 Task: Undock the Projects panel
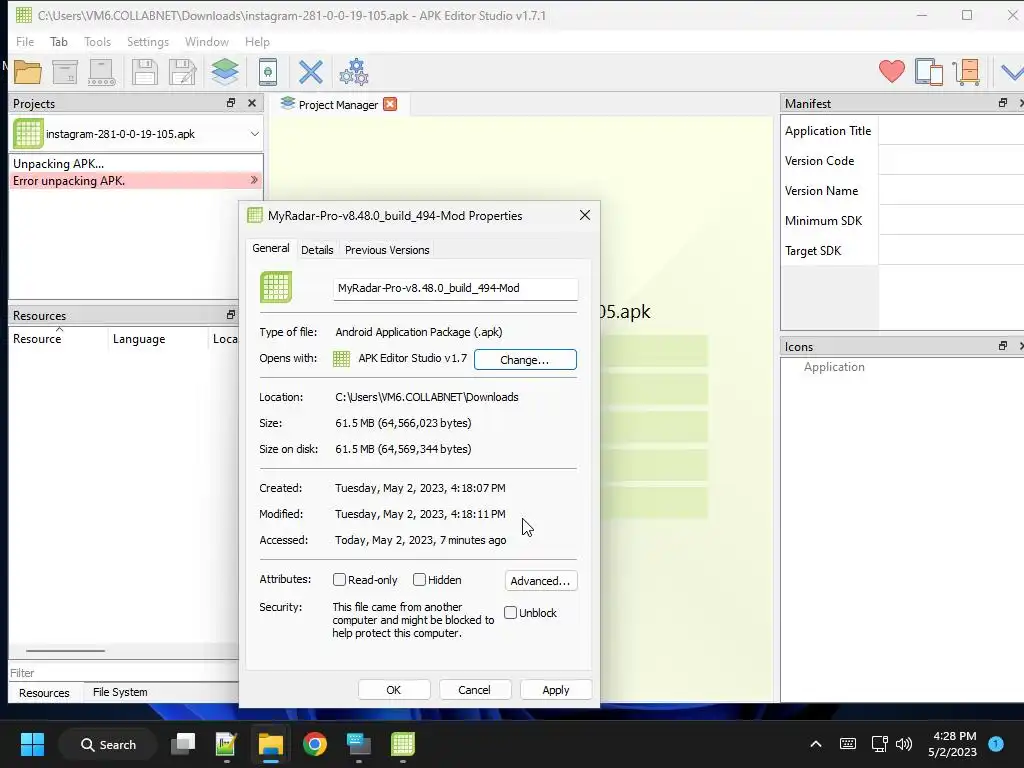231,103
